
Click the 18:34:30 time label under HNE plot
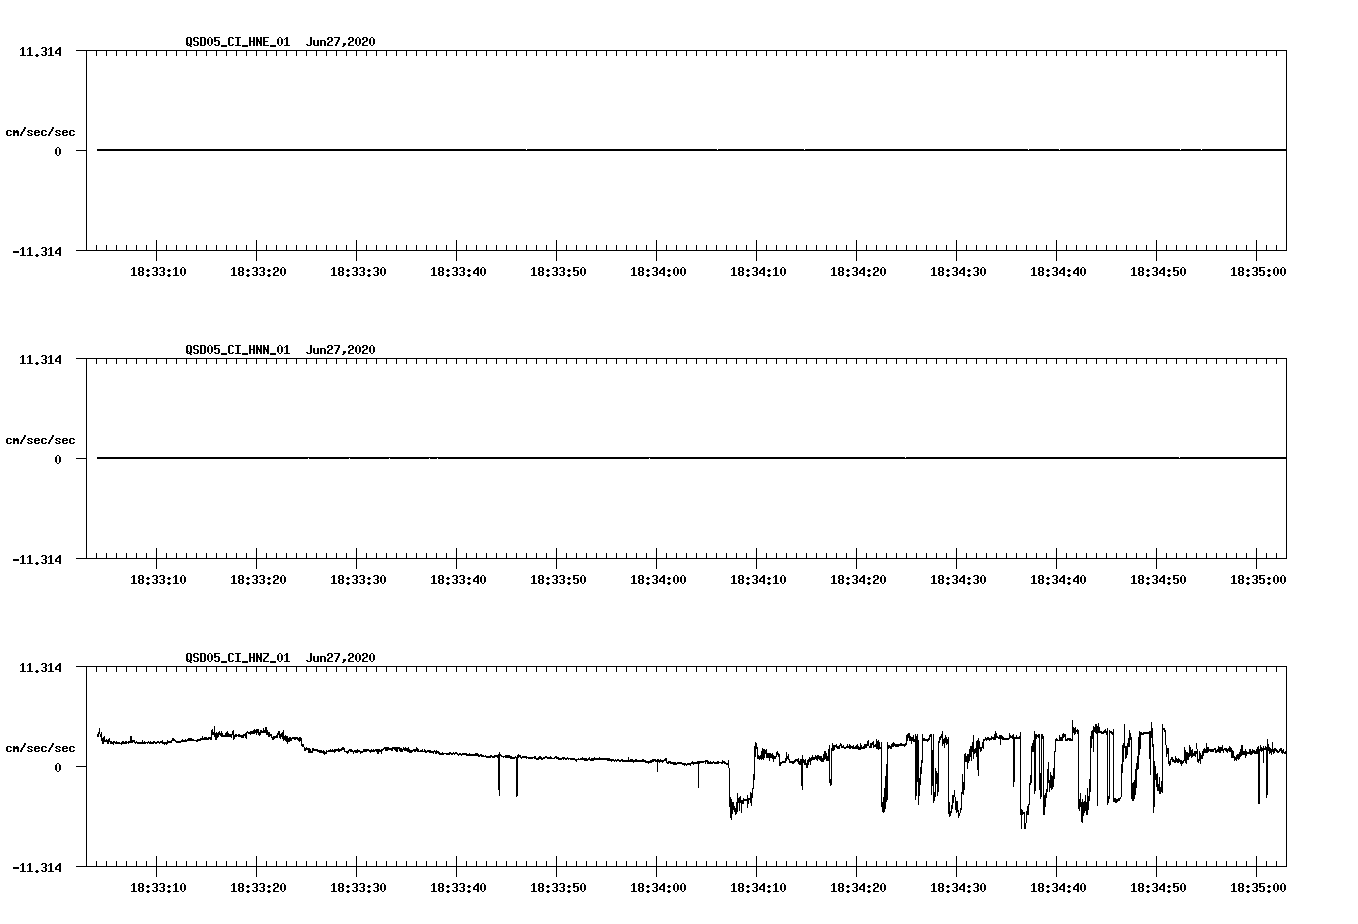[x=958, y=272]
